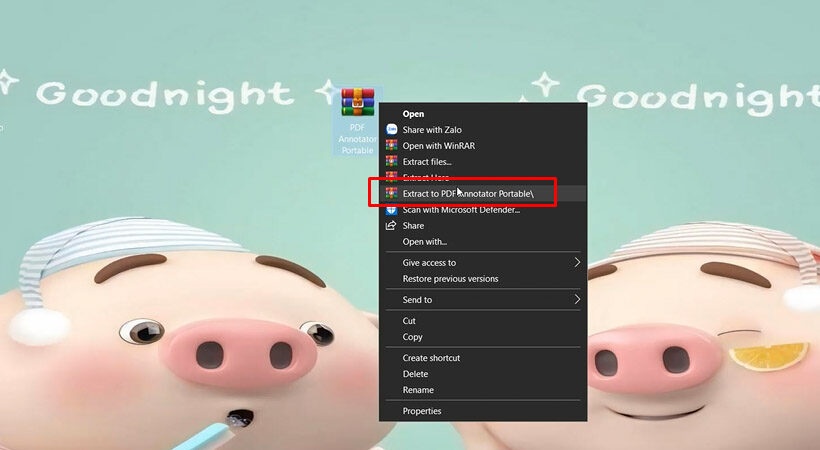This screenshot has width=820, height=450.
Task: Choose Cut from the context menu
Action: tap(409, 321)
